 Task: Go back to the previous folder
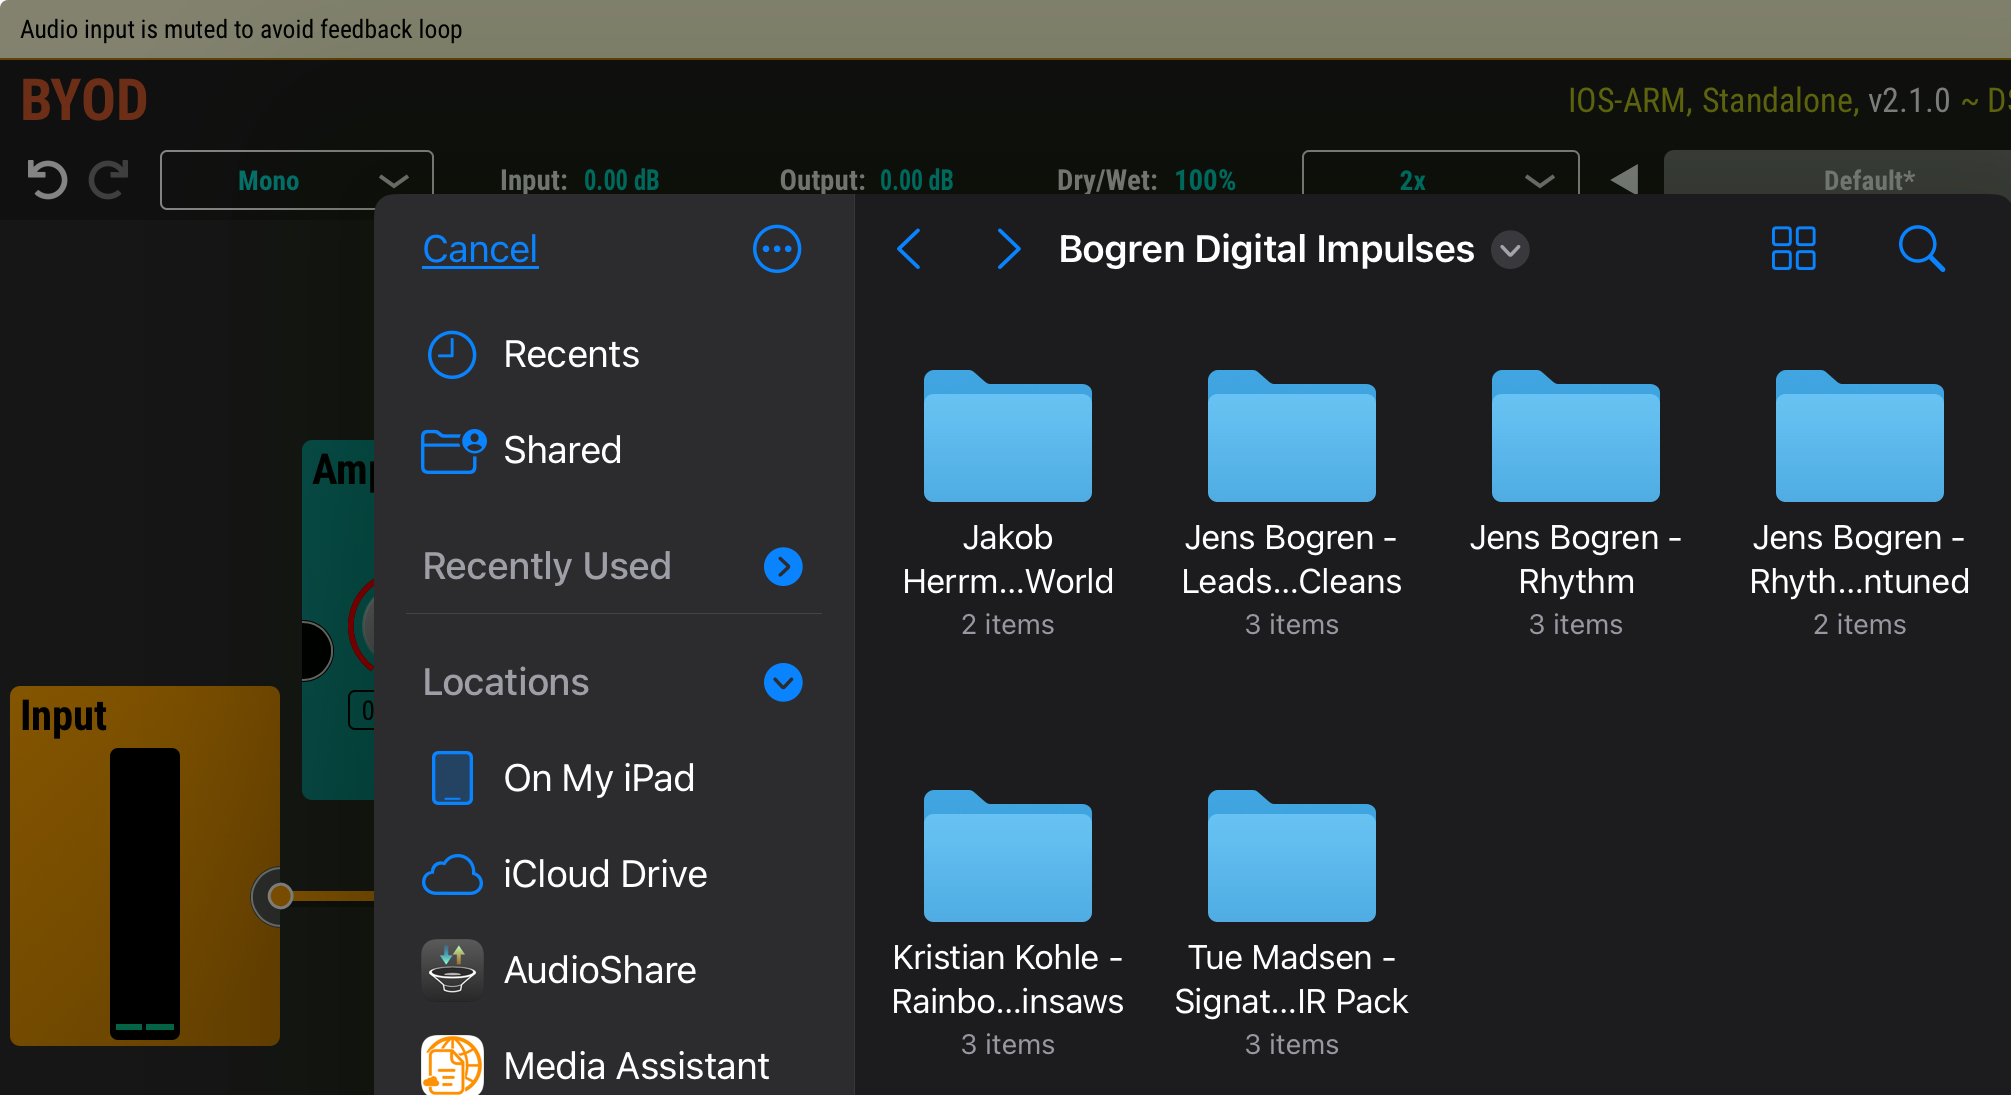(909, 249)
